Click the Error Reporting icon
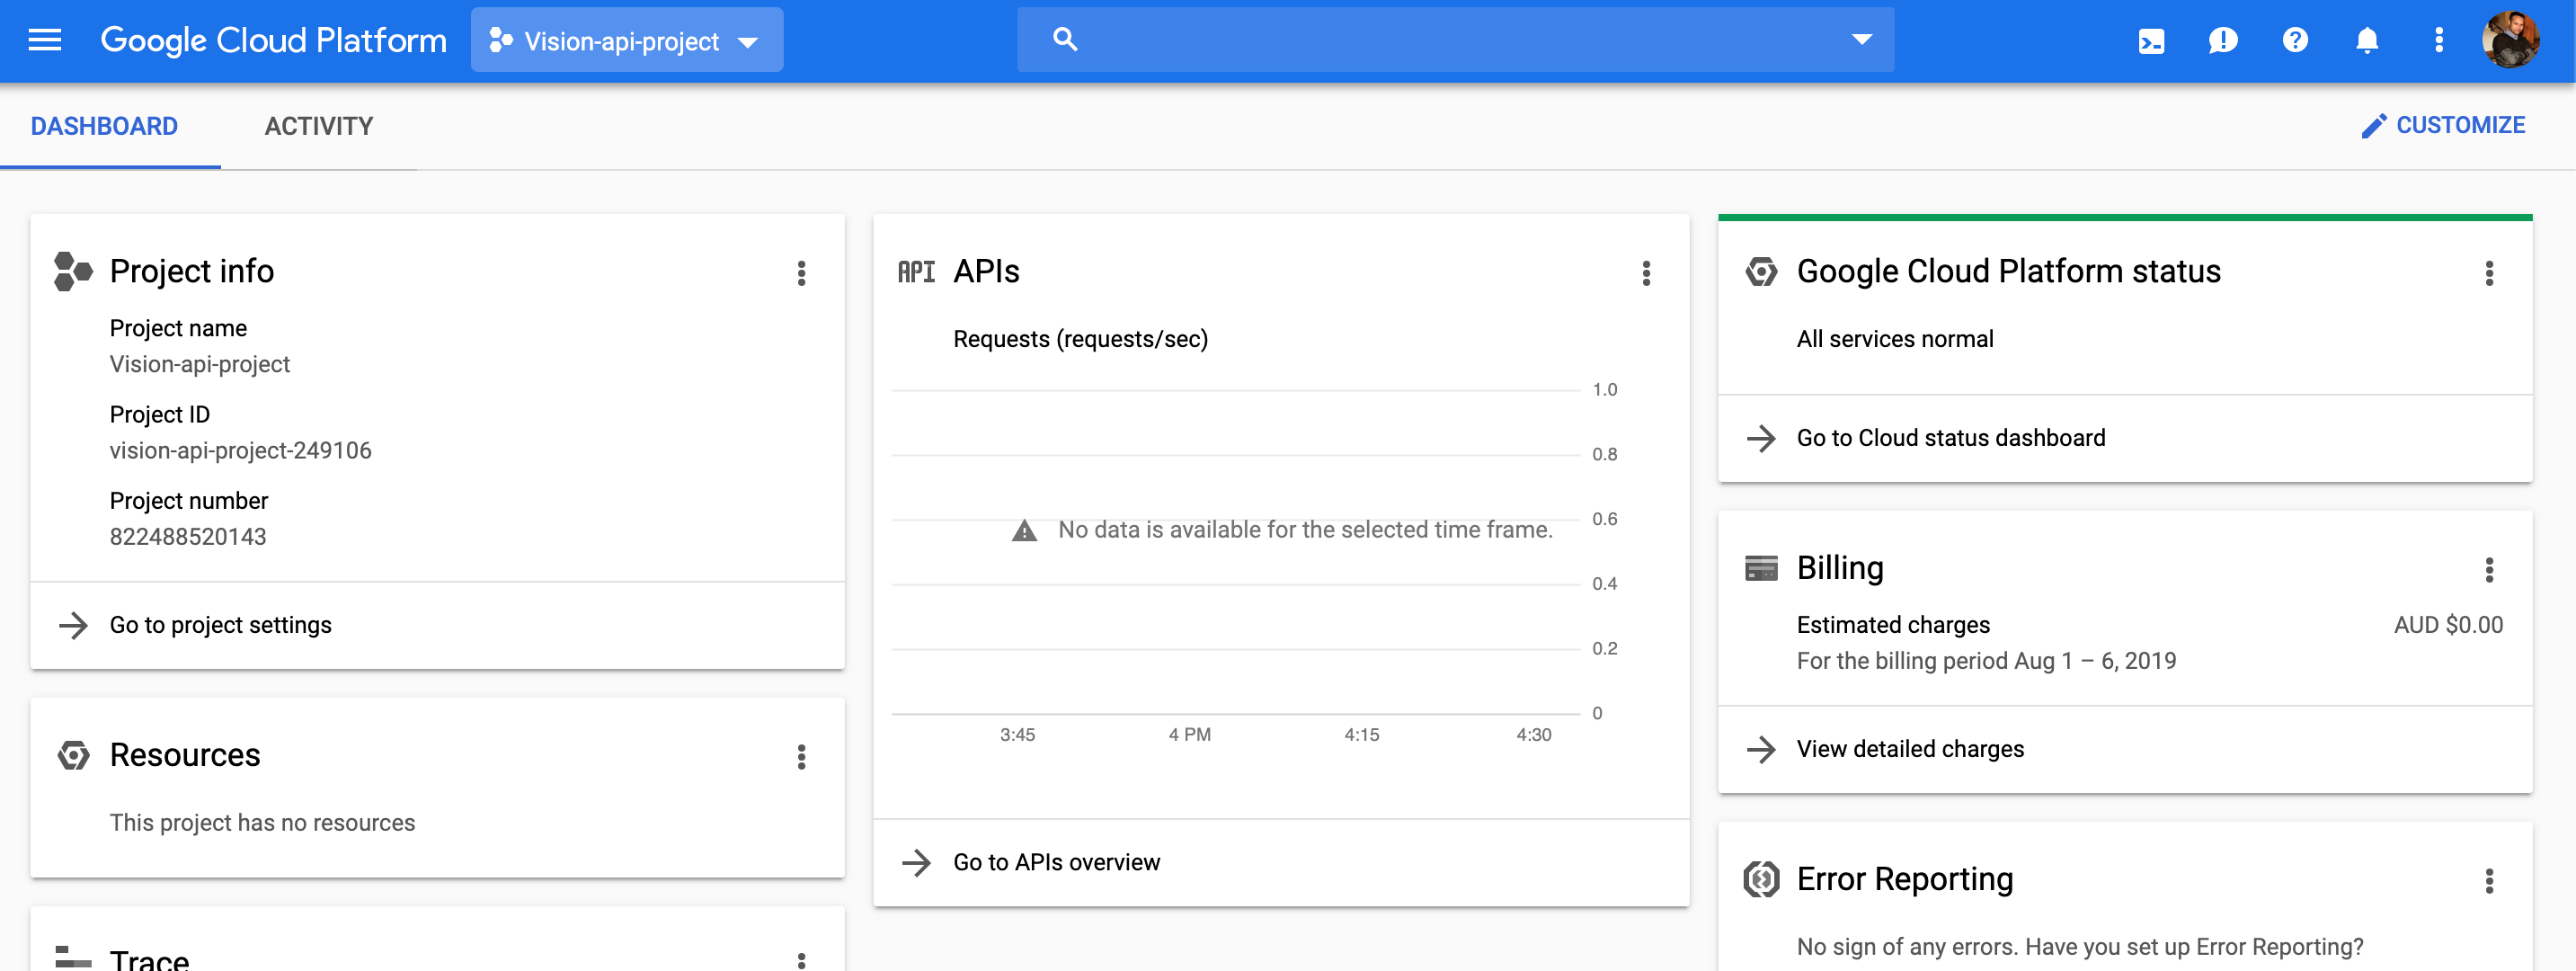This screenshot has width=2576, height=971. [1761, 880]
